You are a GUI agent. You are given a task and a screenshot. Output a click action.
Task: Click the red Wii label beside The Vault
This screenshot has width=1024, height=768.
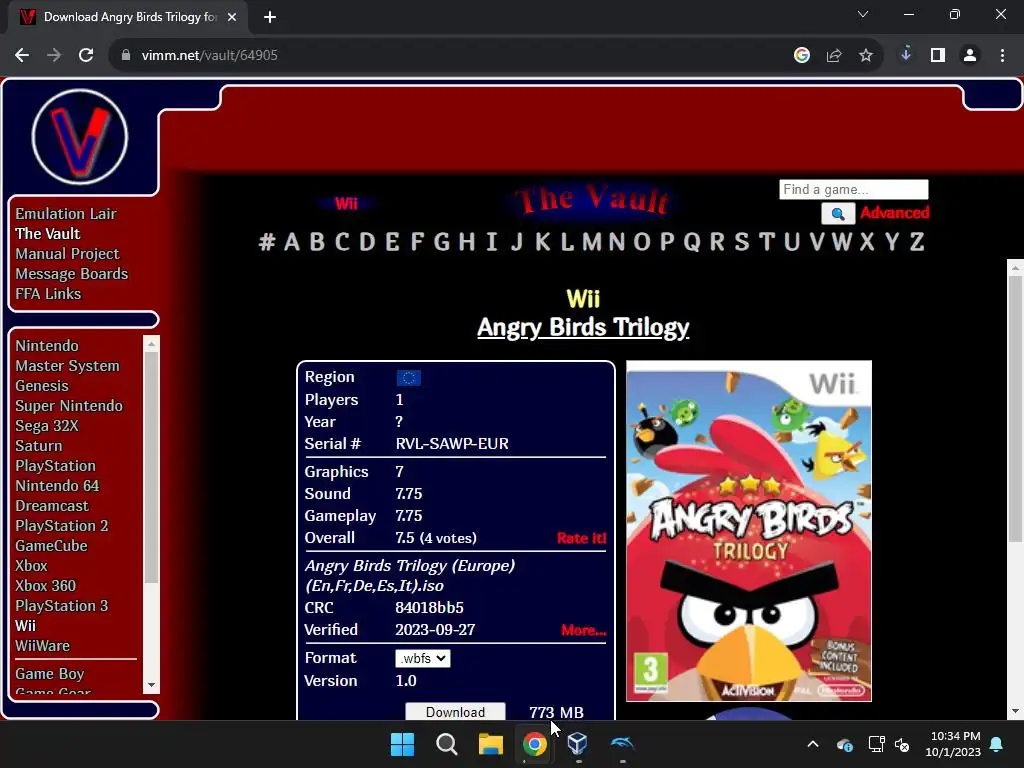pos(346,204)
